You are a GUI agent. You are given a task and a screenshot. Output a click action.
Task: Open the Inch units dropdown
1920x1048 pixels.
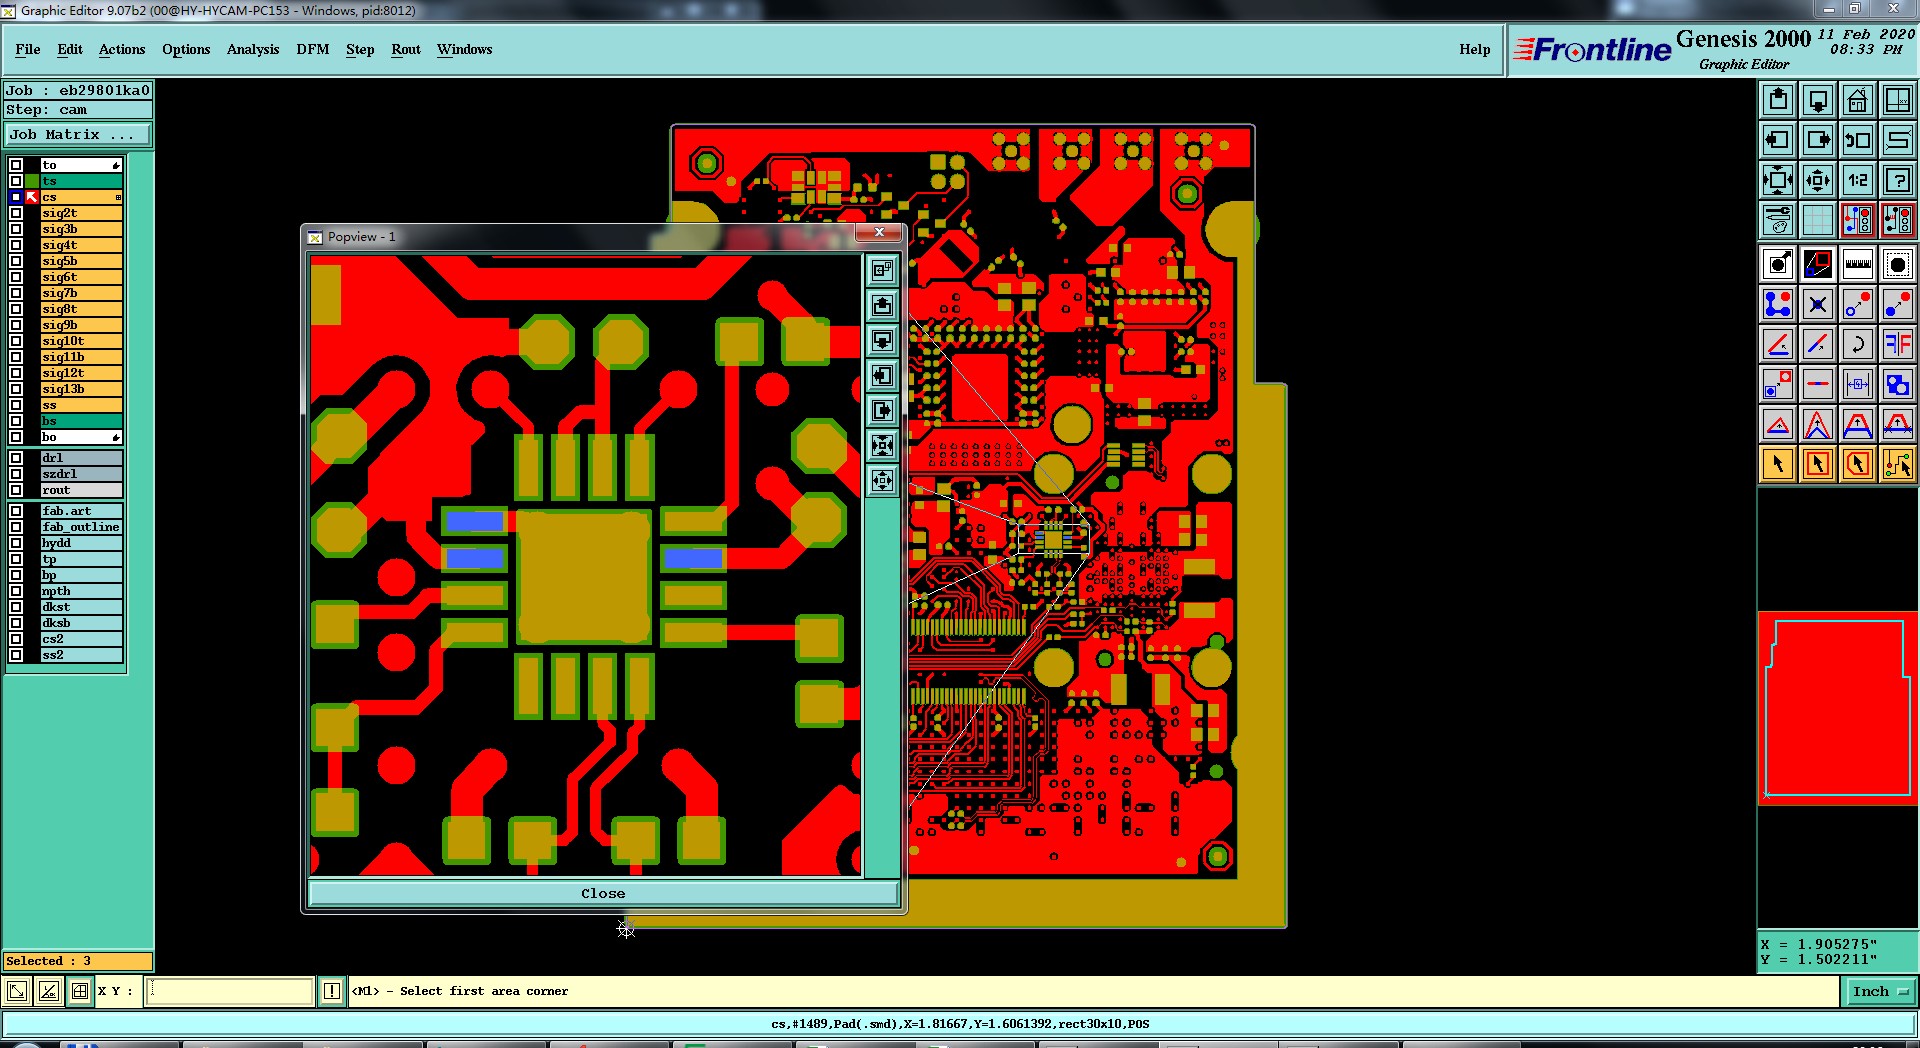pos(1880,991)
